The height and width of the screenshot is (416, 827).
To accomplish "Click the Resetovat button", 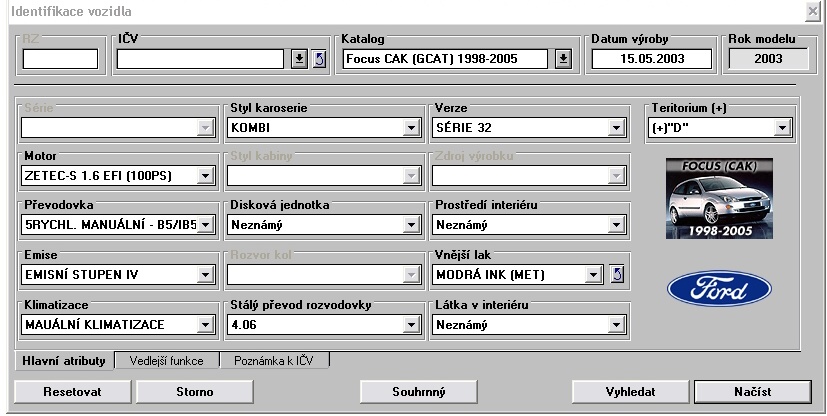I will [x=73, y=391].
